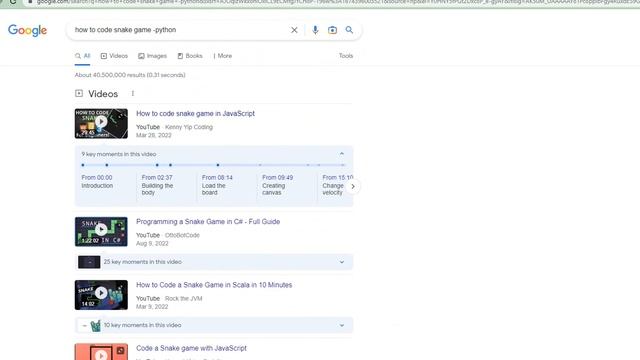The height and width of the screenshot is (360, 640).
Task: Open the Tools options
Action: (346, 56)
